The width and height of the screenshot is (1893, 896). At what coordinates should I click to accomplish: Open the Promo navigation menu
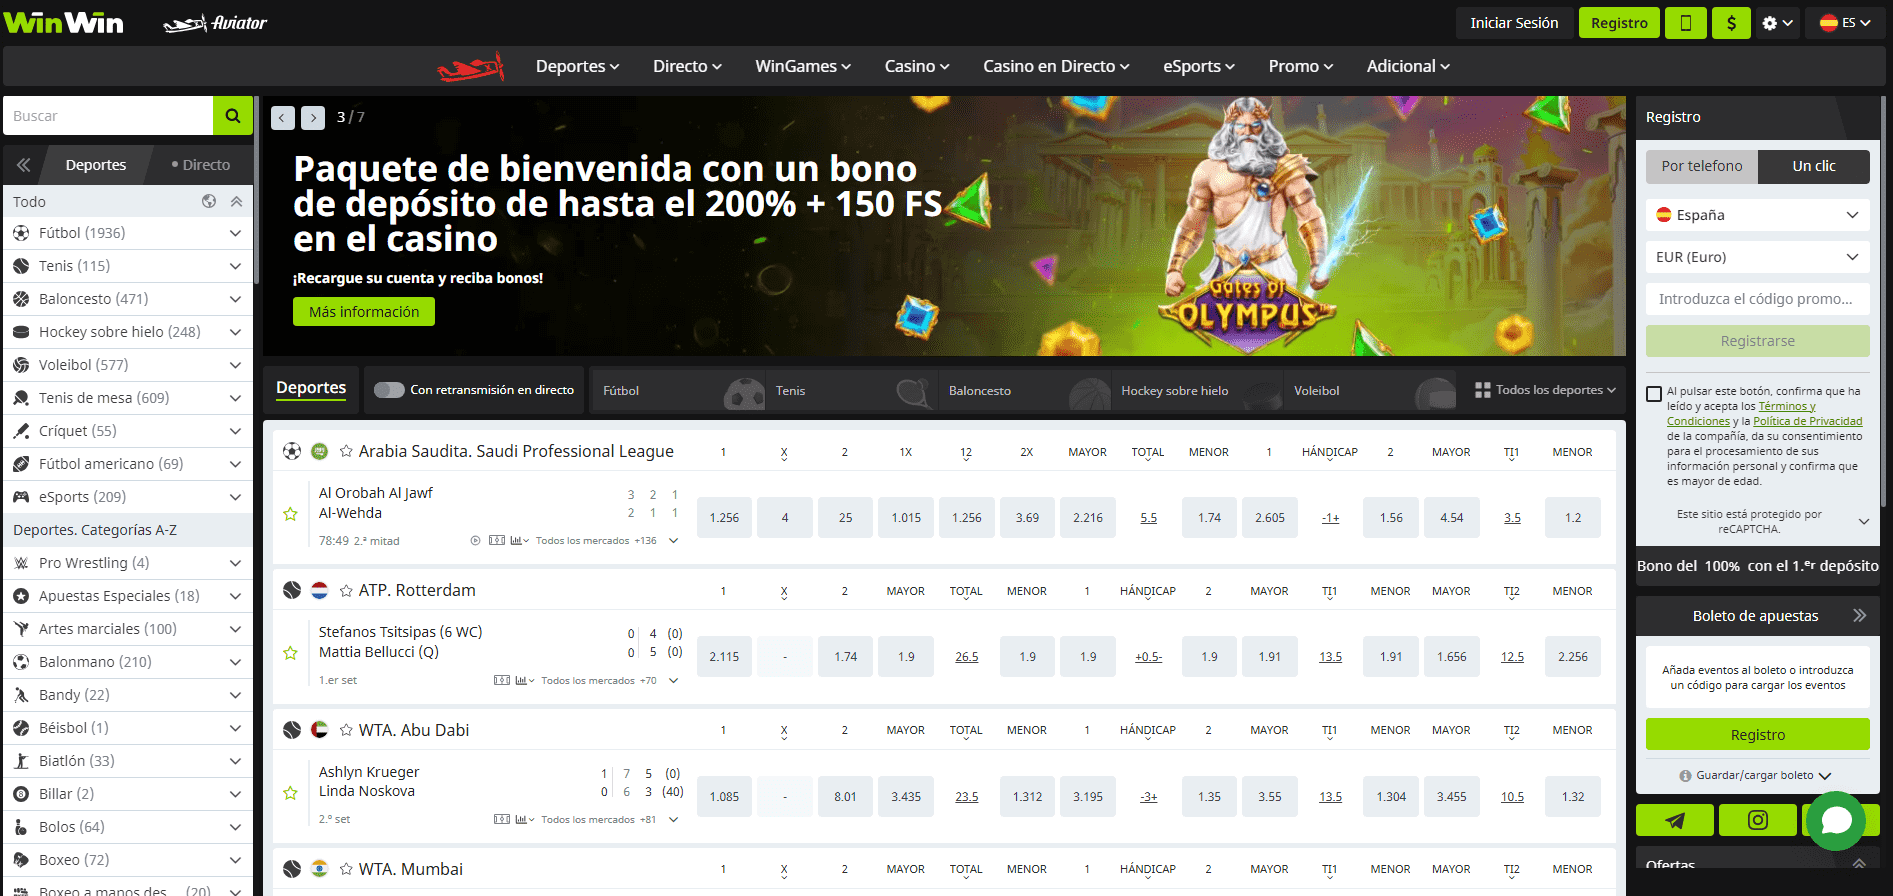click(x=1301, y=66)
